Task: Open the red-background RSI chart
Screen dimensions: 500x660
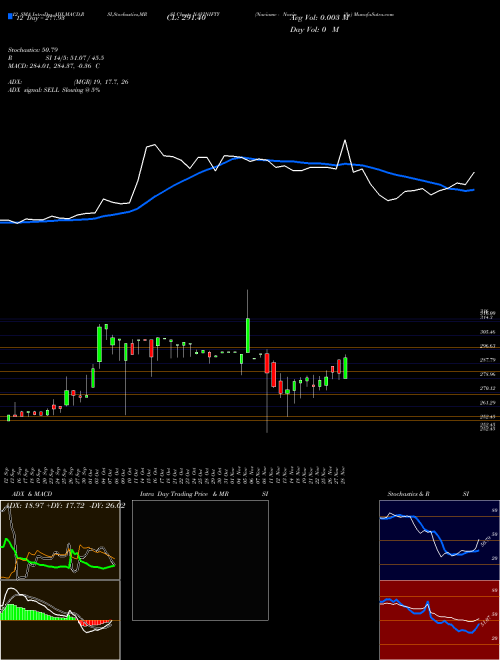Action: pyautogui.click(x=439, y=620)
